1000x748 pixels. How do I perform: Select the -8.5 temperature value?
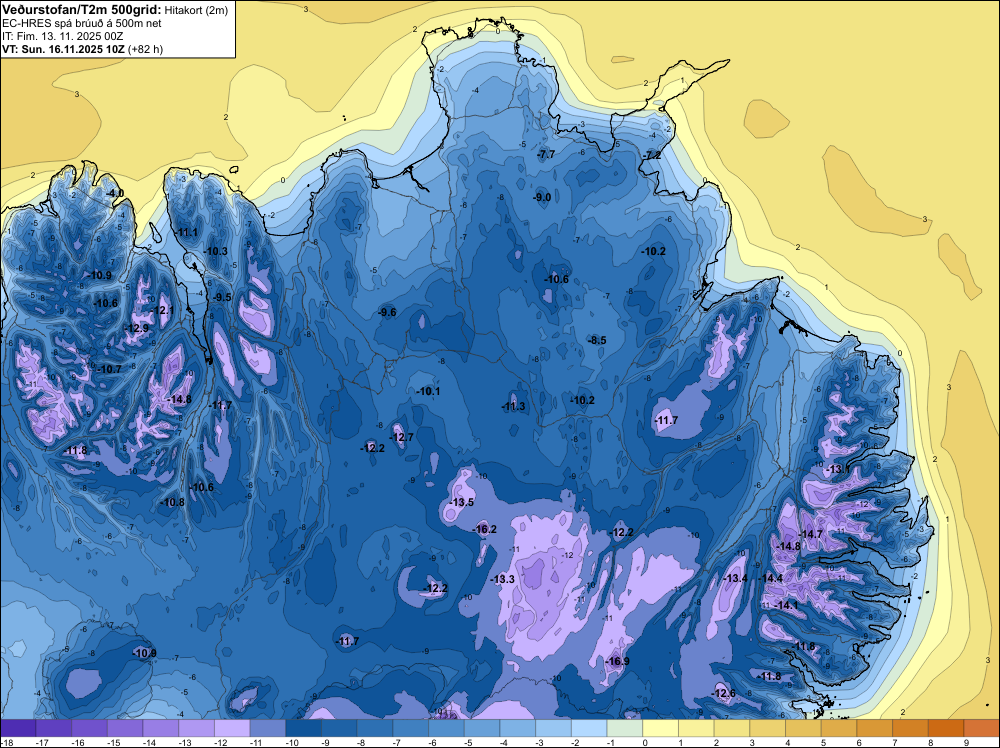coord(597,341)
